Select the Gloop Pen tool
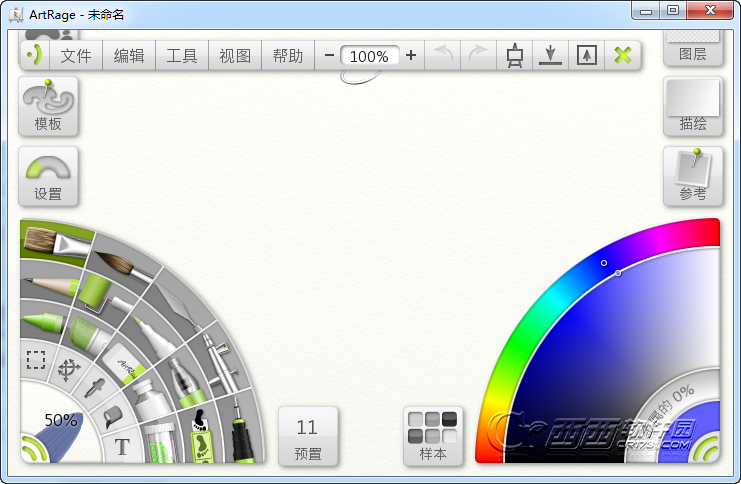The height and width of the screenshot is (484, 741). [x=189, y=382]
